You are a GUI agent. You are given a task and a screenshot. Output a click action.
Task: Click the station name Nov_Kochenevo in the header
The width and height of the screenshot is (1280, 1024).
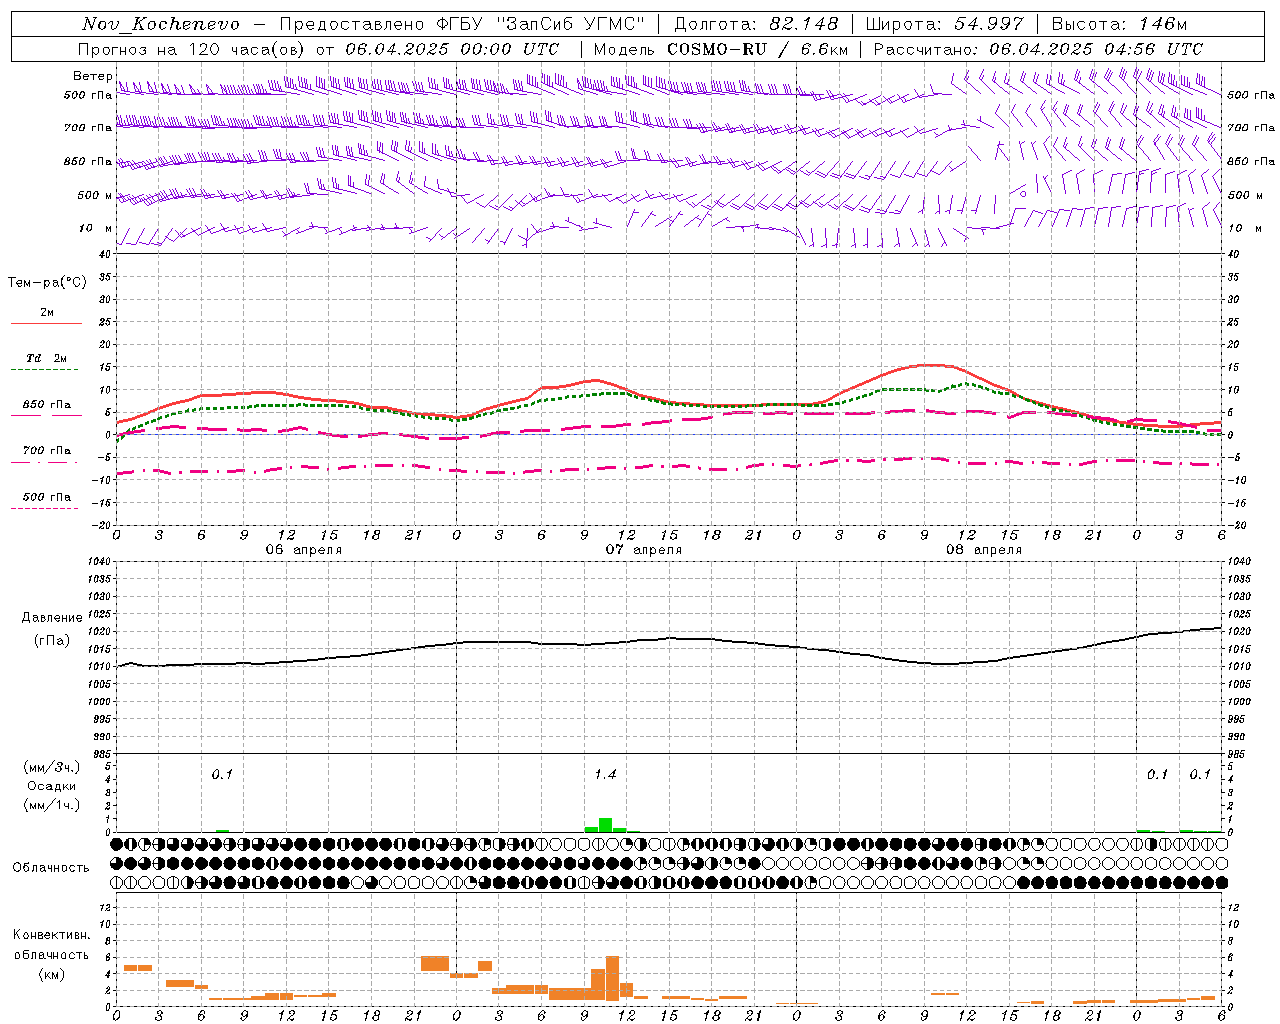click(x=161, y=24)
